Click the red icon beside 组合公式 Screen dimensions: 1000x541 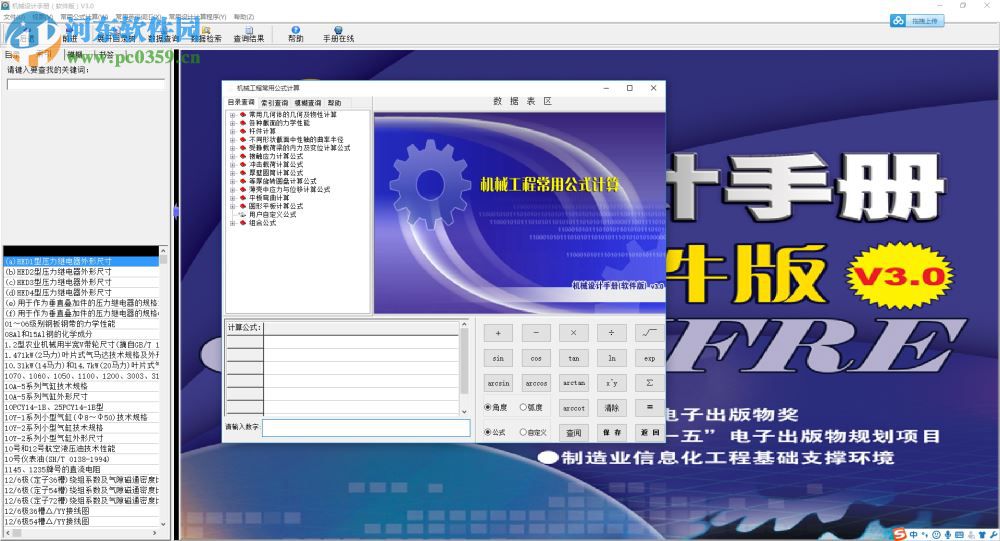click(243, 223)
